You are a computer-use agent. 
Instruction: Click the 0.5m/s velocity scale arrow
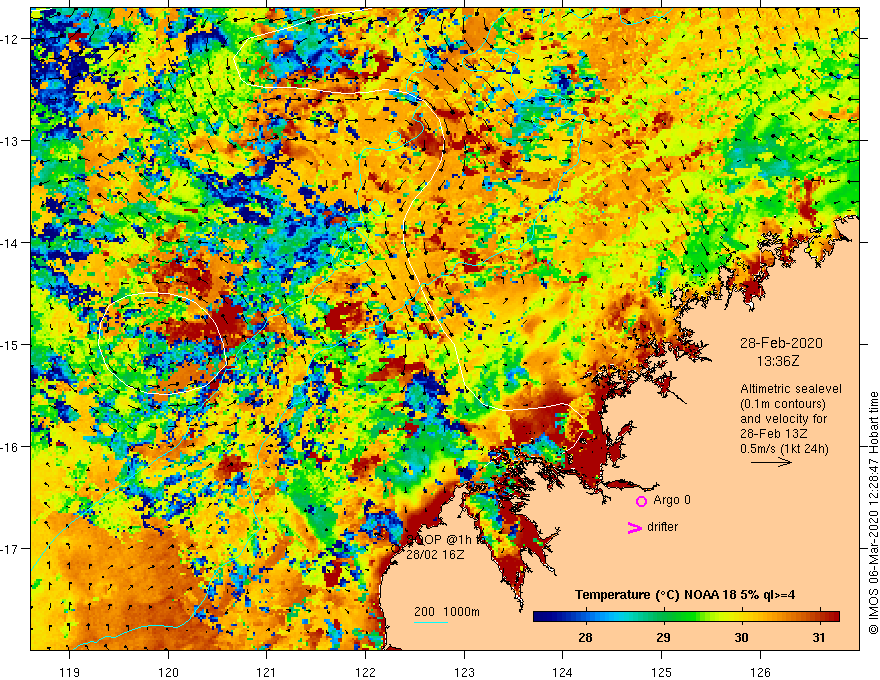(x=771, y=462)
